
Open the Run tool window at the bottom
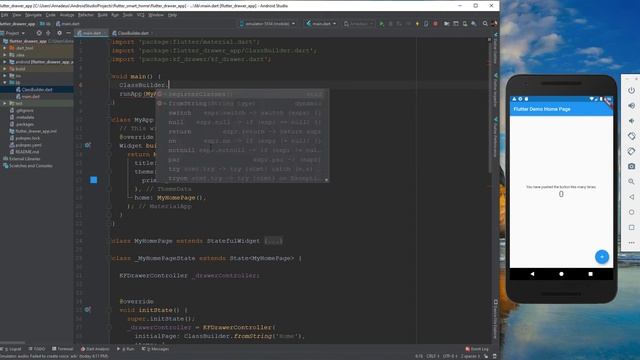point(126,349)
